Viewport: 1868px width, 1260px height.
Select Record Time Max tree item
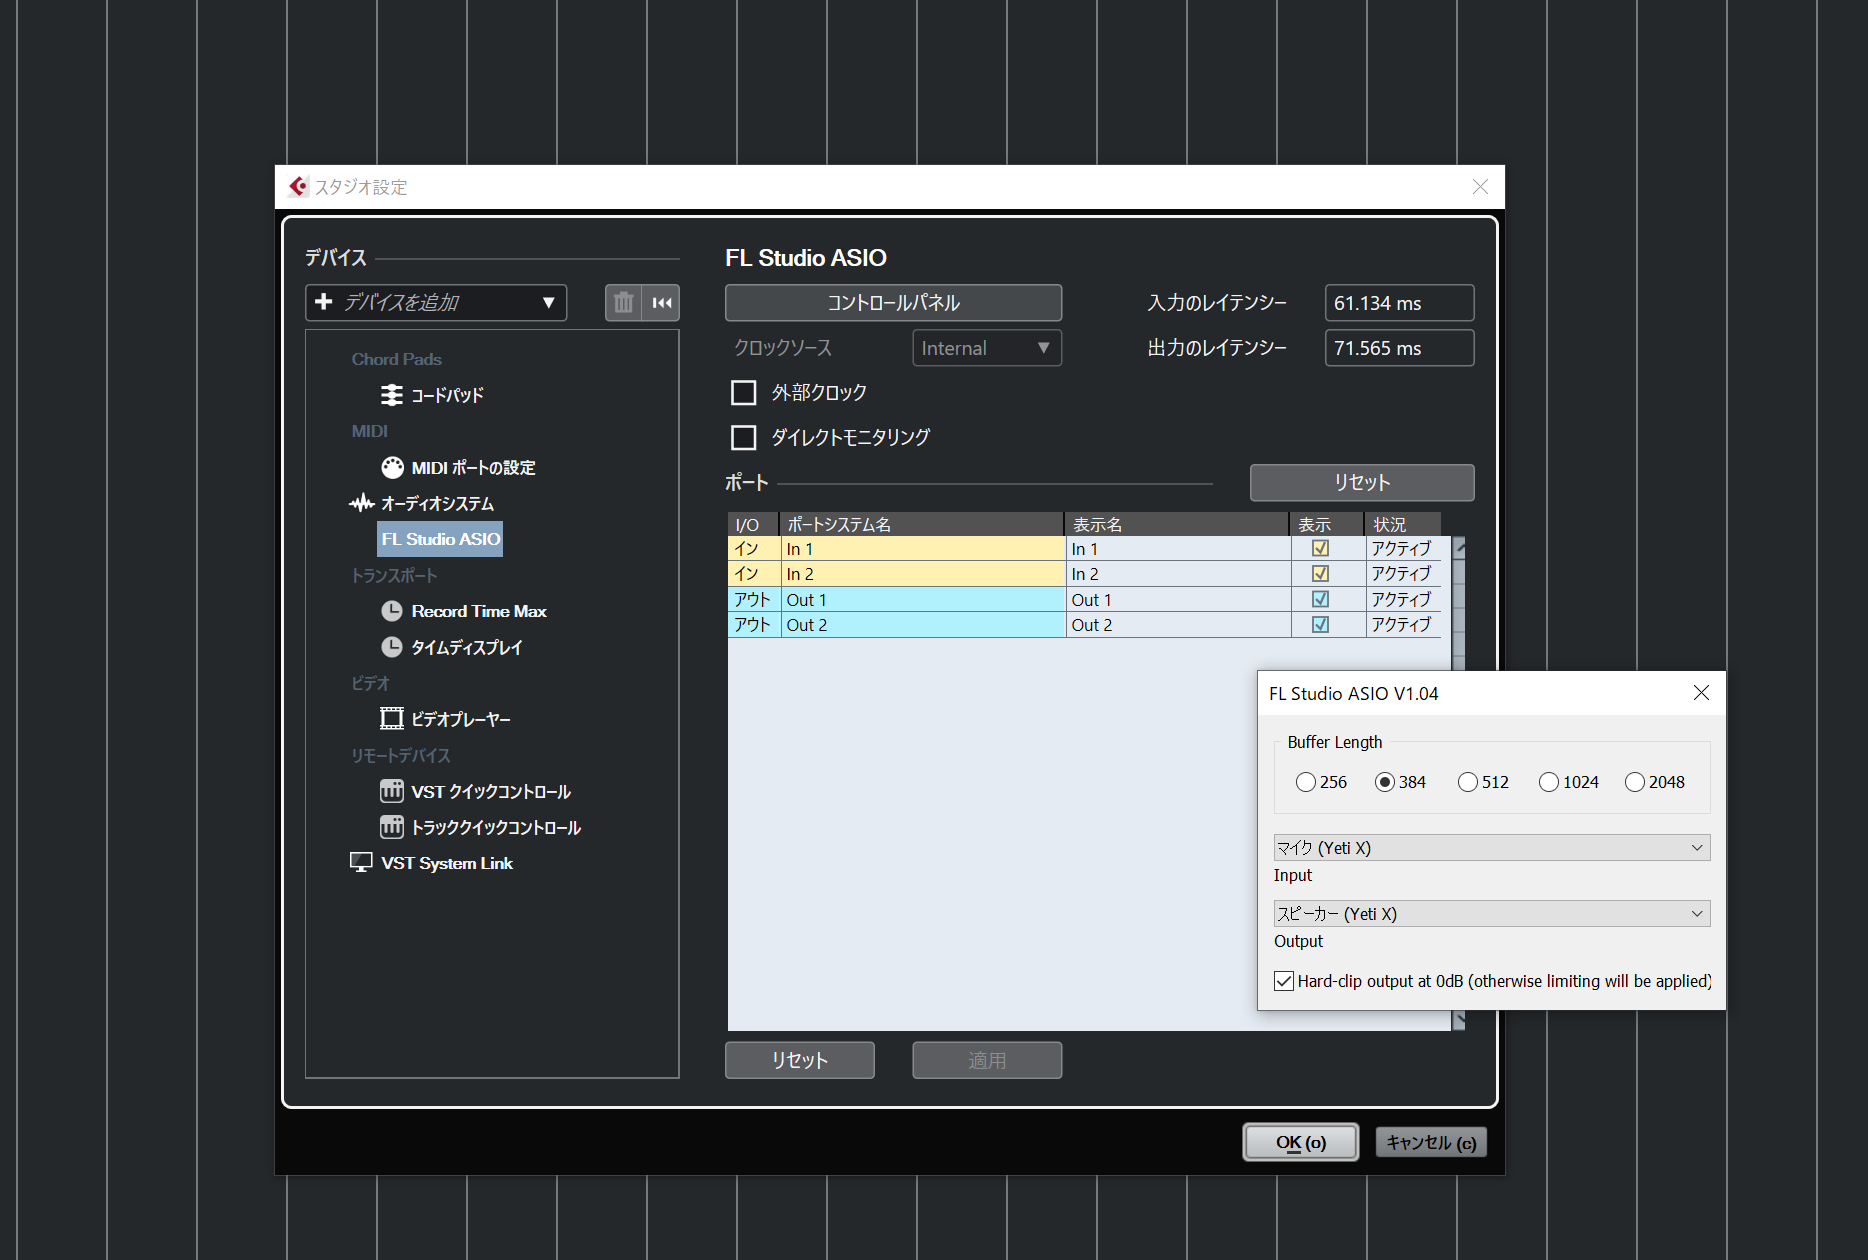[x=479, y=611]
